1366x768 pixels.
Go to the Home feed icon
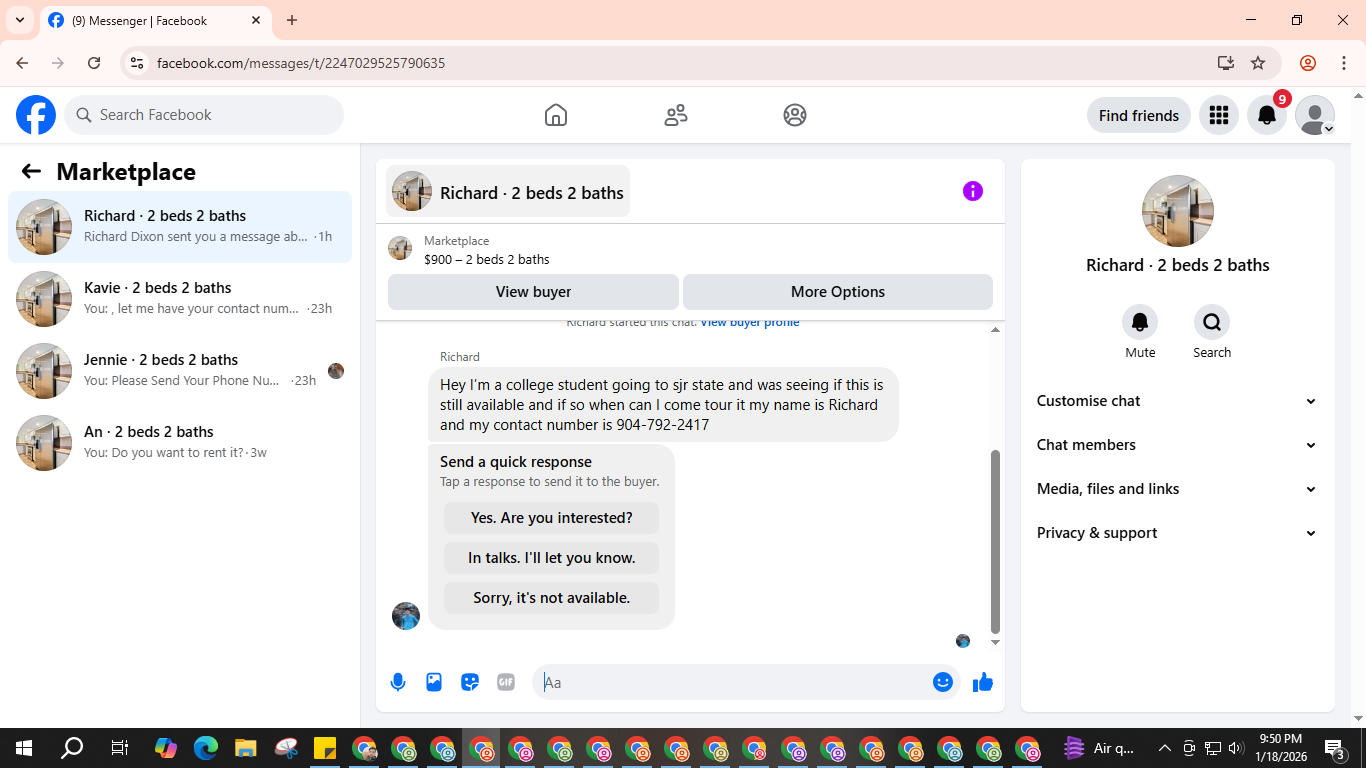click(556, 115)
